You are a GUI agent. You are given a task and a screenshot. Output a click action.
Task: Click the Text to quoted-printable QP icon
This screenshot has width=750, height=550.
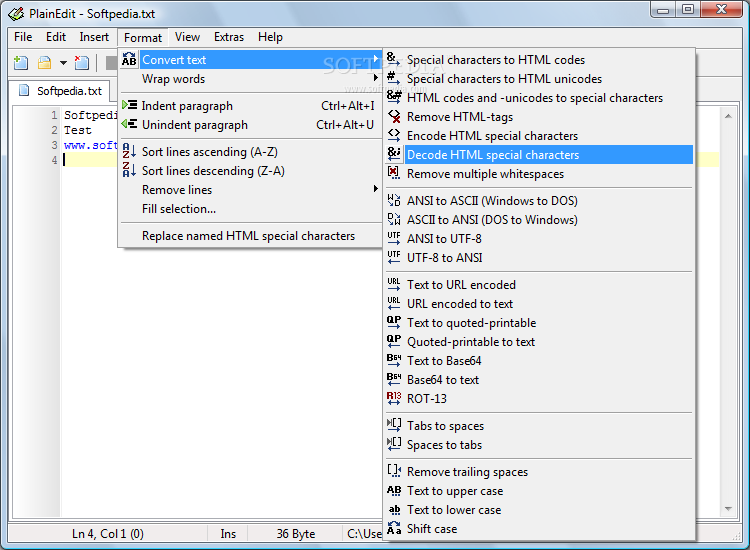(x=394, y=323)
